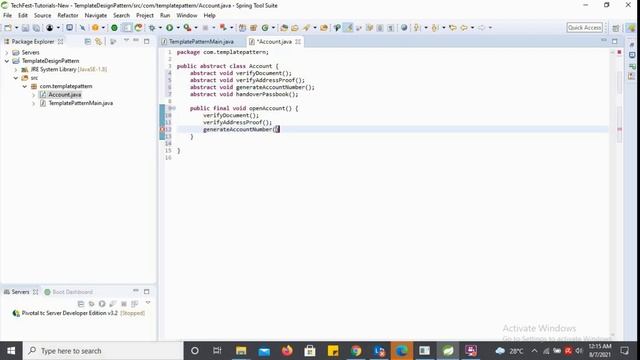Click Windows Start button
The image size is (640, 360).
pos(11,351)
